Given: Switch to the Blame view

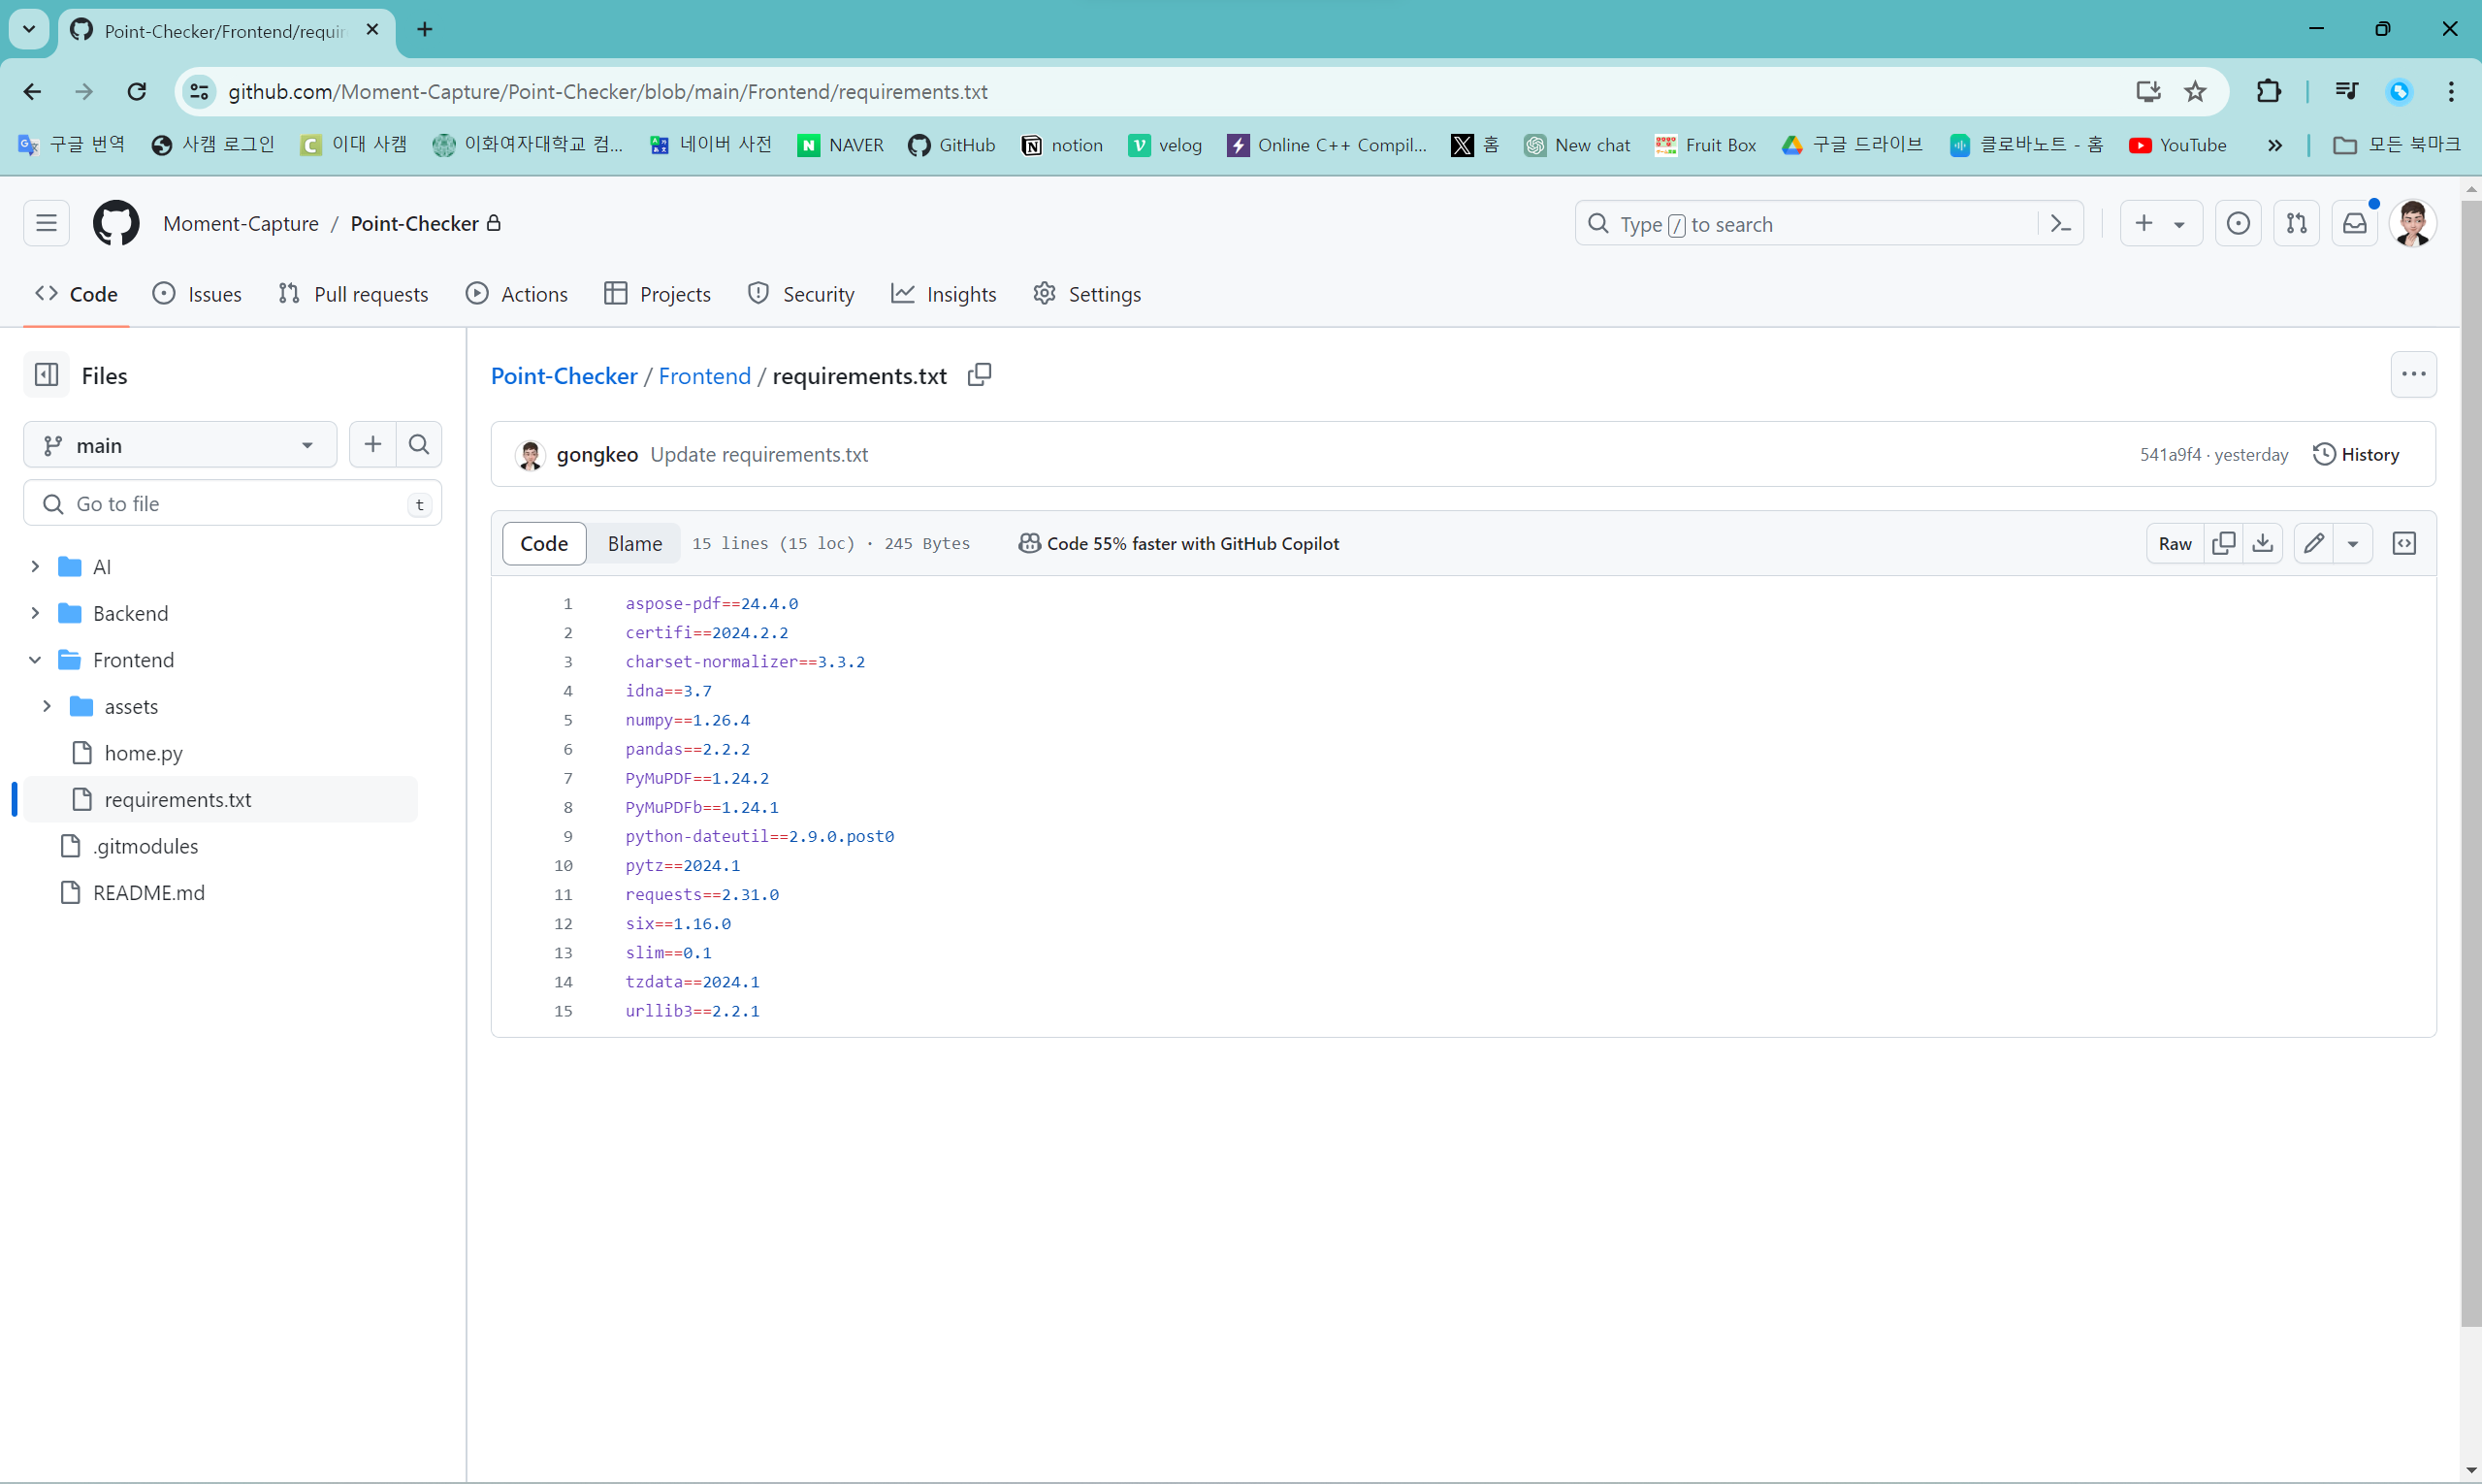Looking at the screenshot, I should click(634, 543).
